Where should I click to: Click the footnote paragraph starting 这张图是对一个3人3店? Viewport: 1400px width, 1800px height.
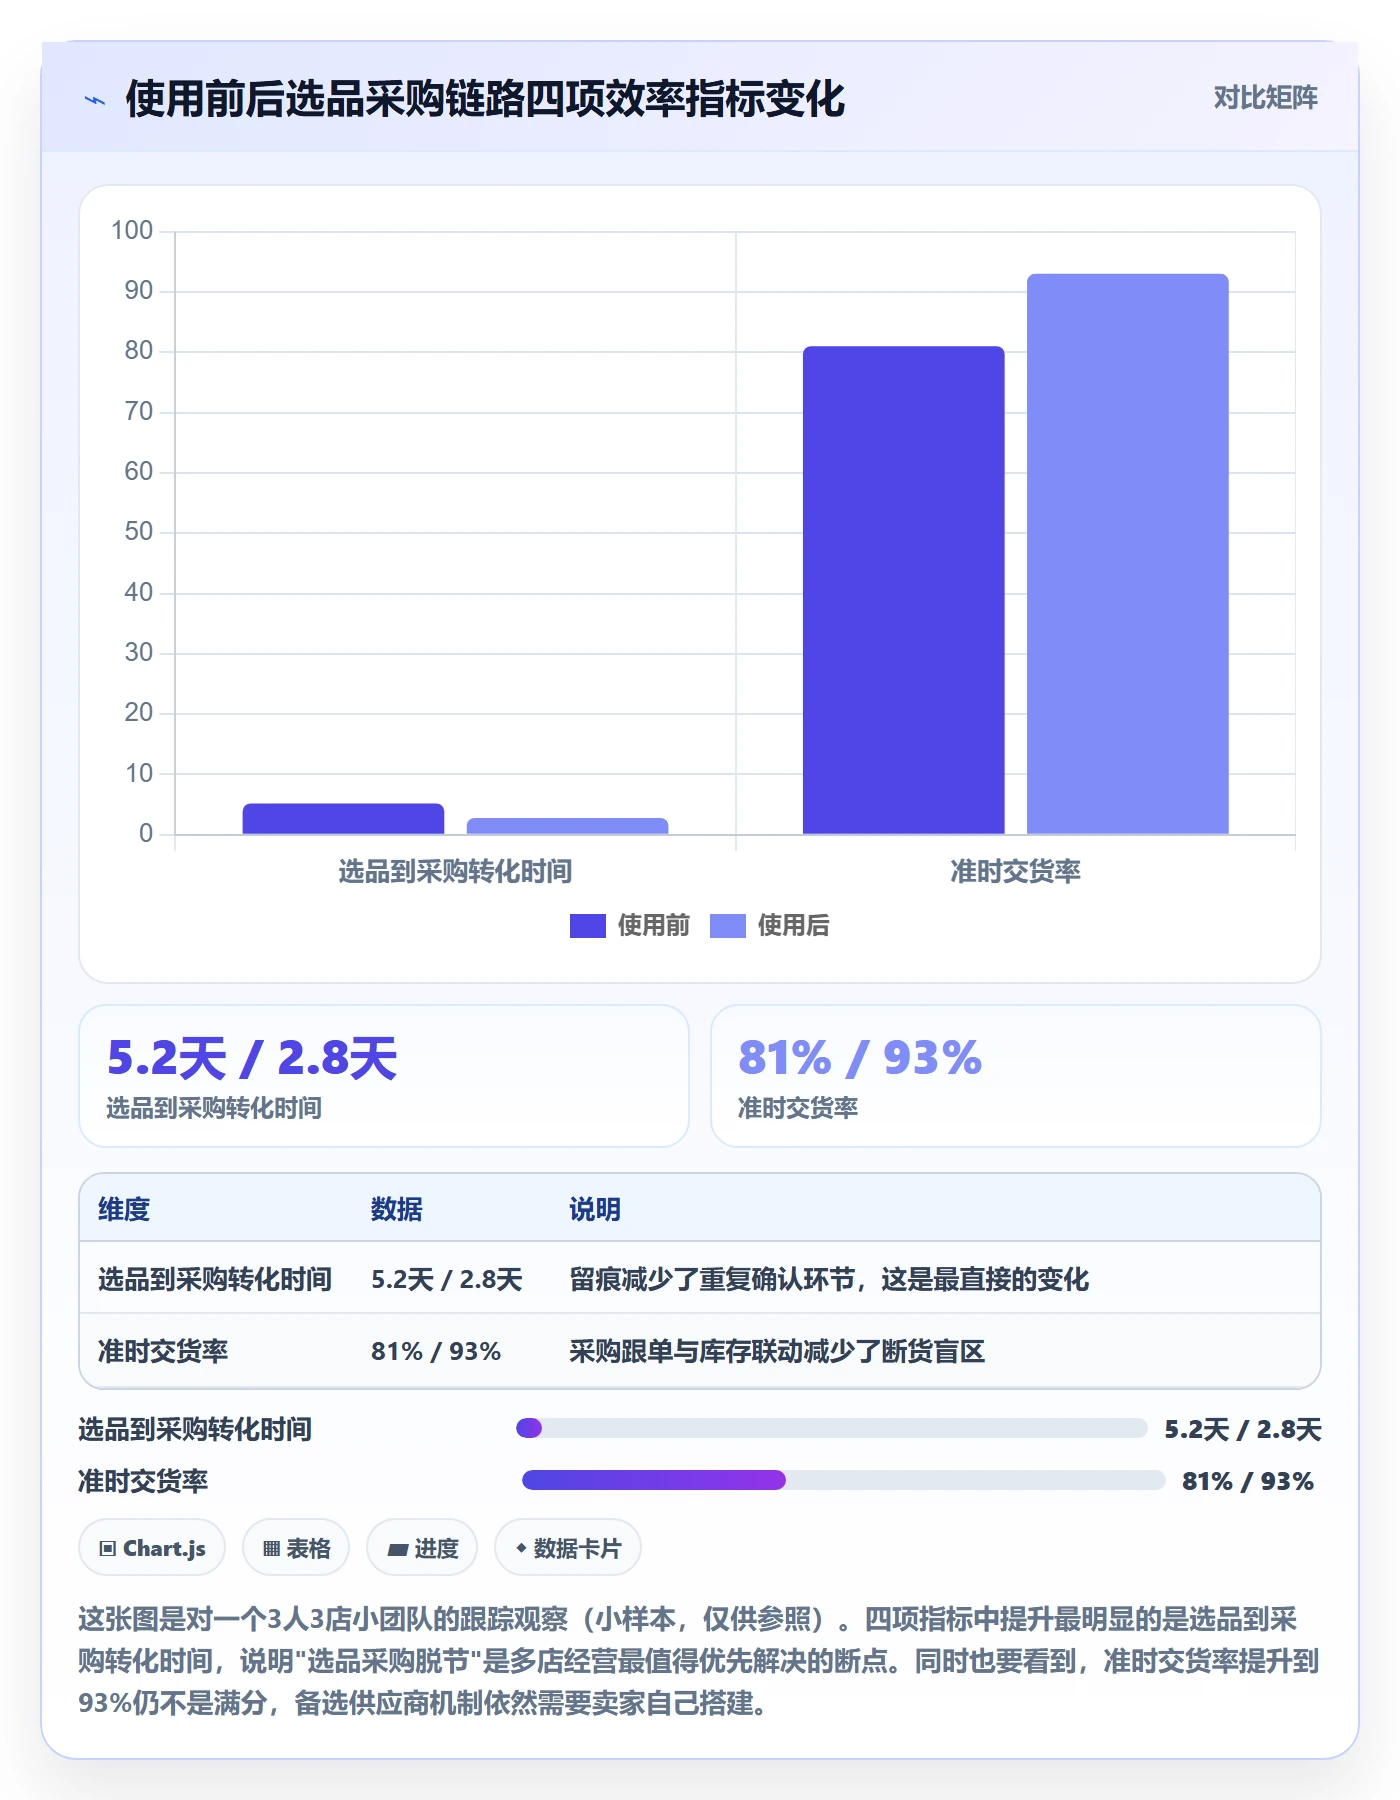point(699,1661)
